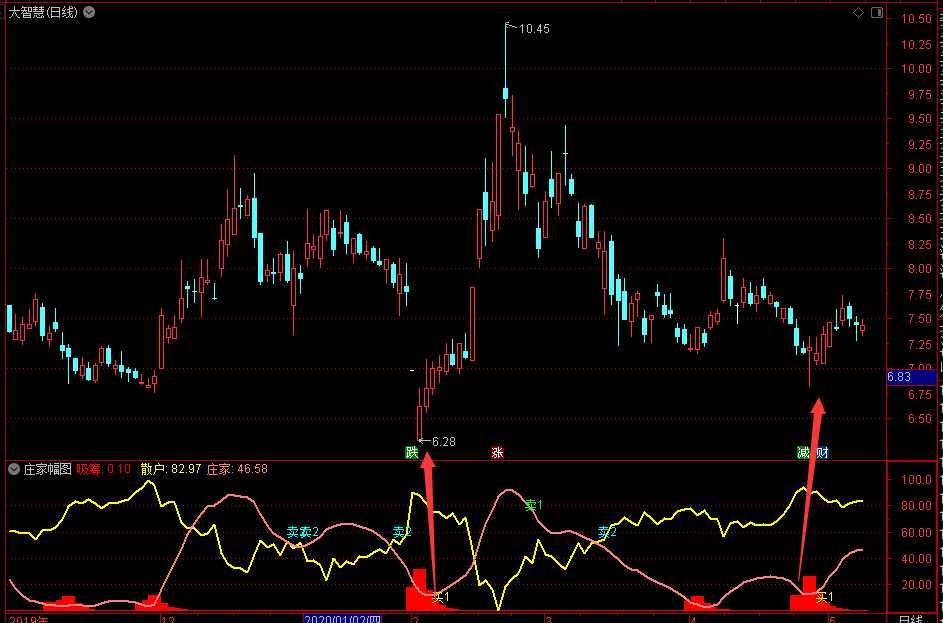Screen dimensions: 943x623
Task: Click the diamond marker icon at top right
Action: (858, 13)
